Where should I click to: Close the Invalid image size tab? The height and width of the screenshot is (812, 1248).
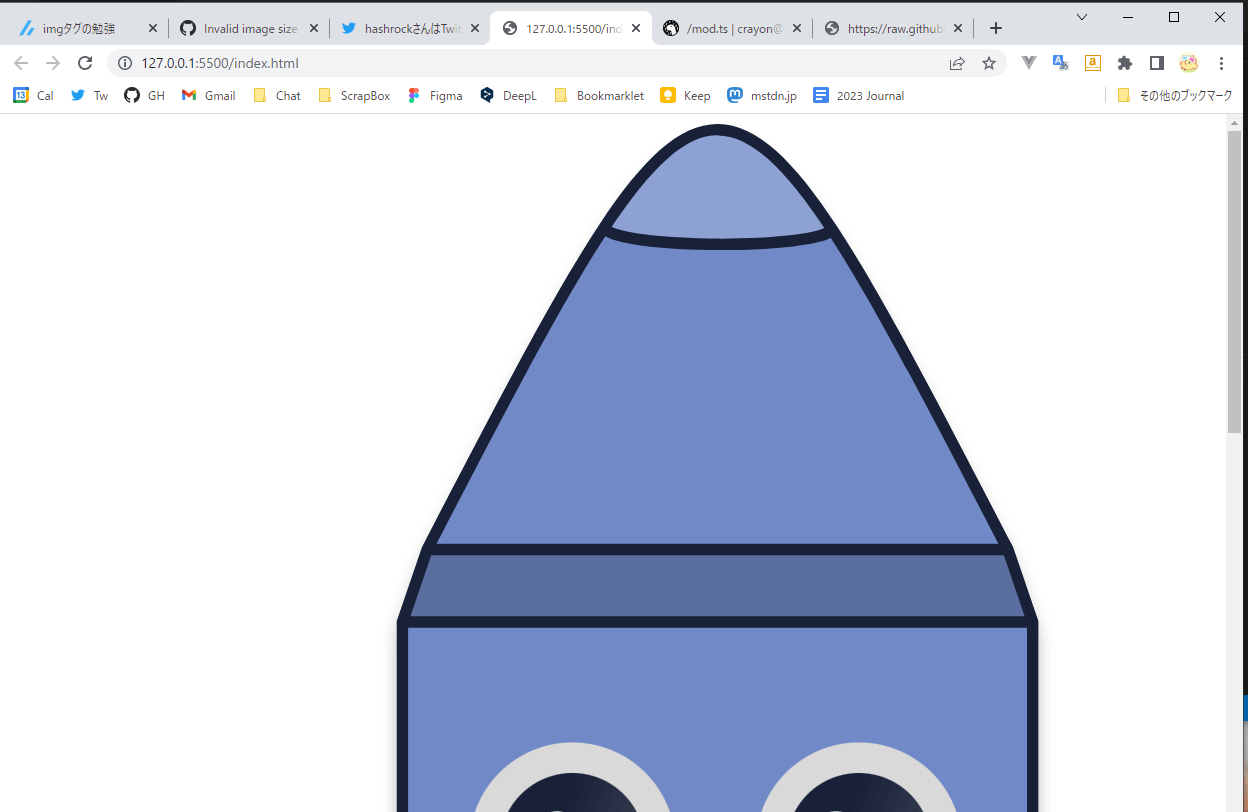pos(313,28)
